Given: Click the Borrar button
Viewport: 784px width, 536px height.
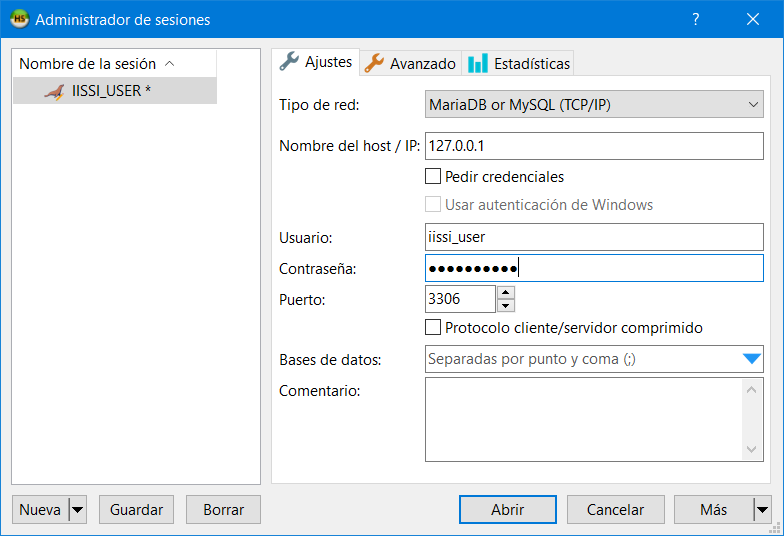Looking at the screenshot, I should [224, 510].
